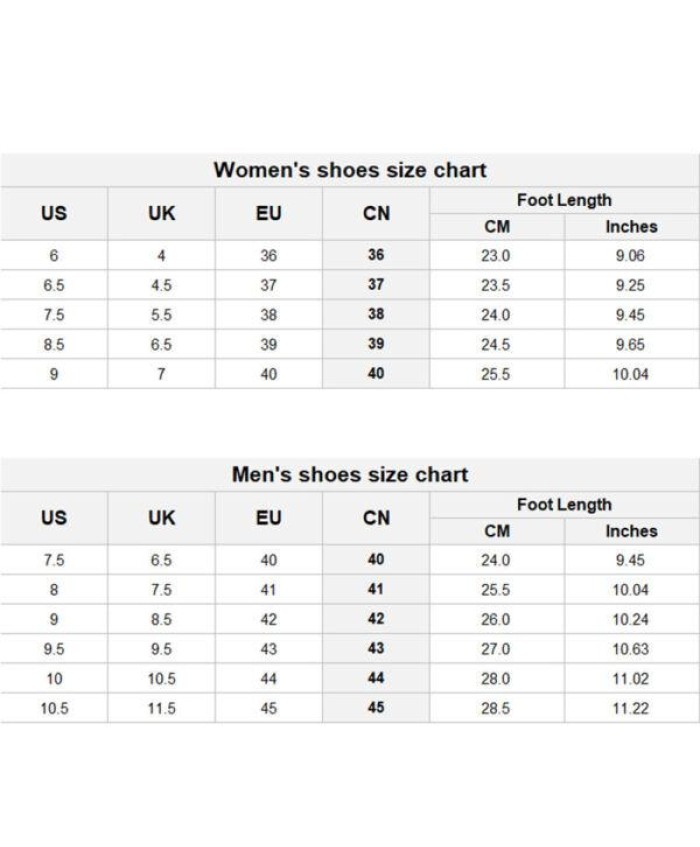Select women's UK size 4.5 cell

click(x=161, y=285)
